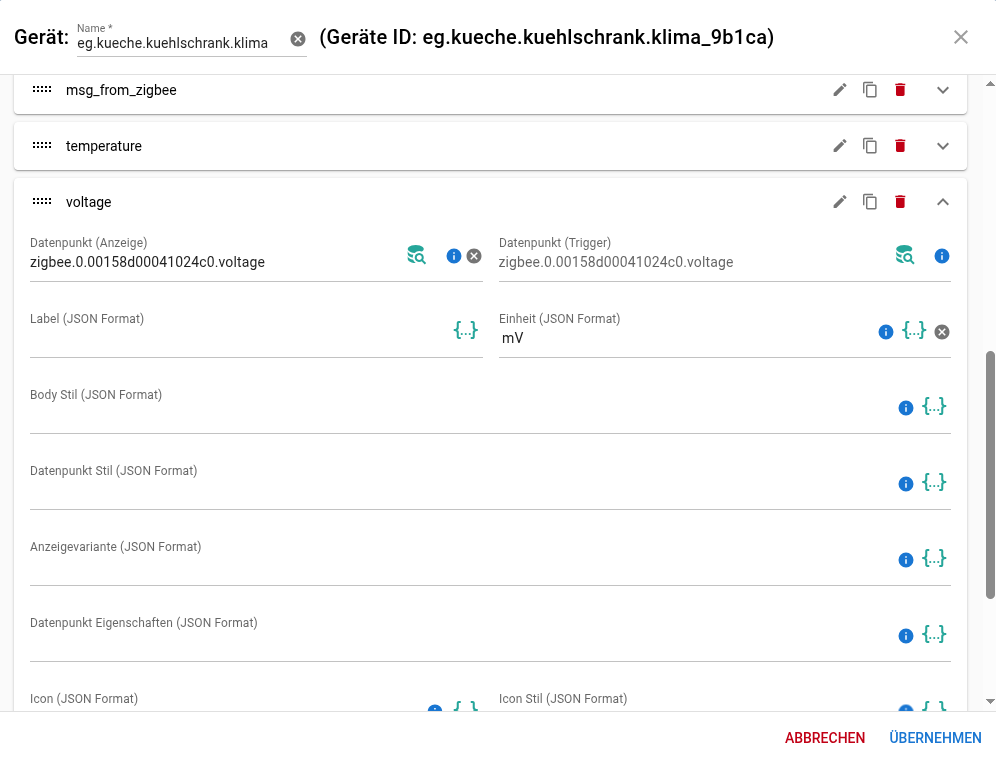Expand the msg_from_zigbee section

[x=943, y=90]
